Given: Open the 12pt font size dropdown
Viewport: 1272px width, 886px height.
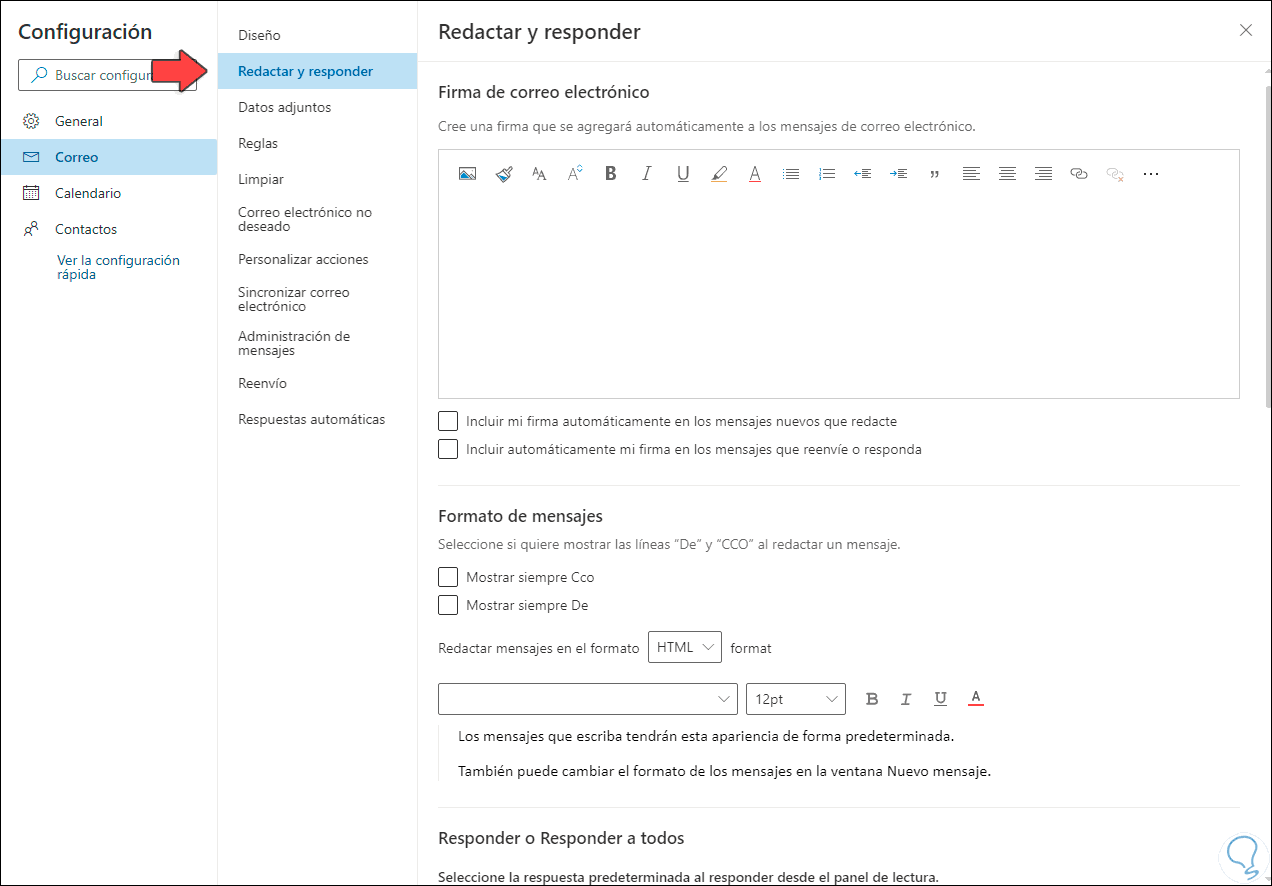Looking at the screenshot, I should point(796,699).
